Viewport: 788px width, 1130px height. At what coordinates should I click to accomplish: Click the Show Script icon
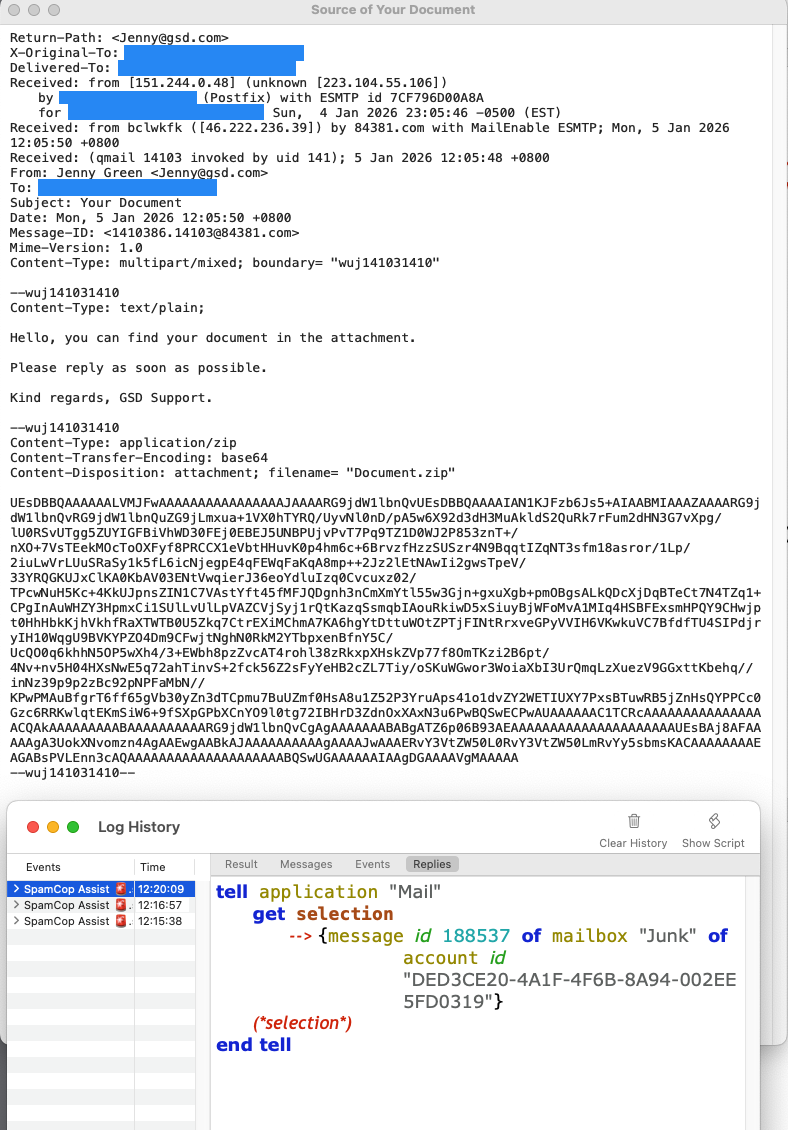coord(714,821)
